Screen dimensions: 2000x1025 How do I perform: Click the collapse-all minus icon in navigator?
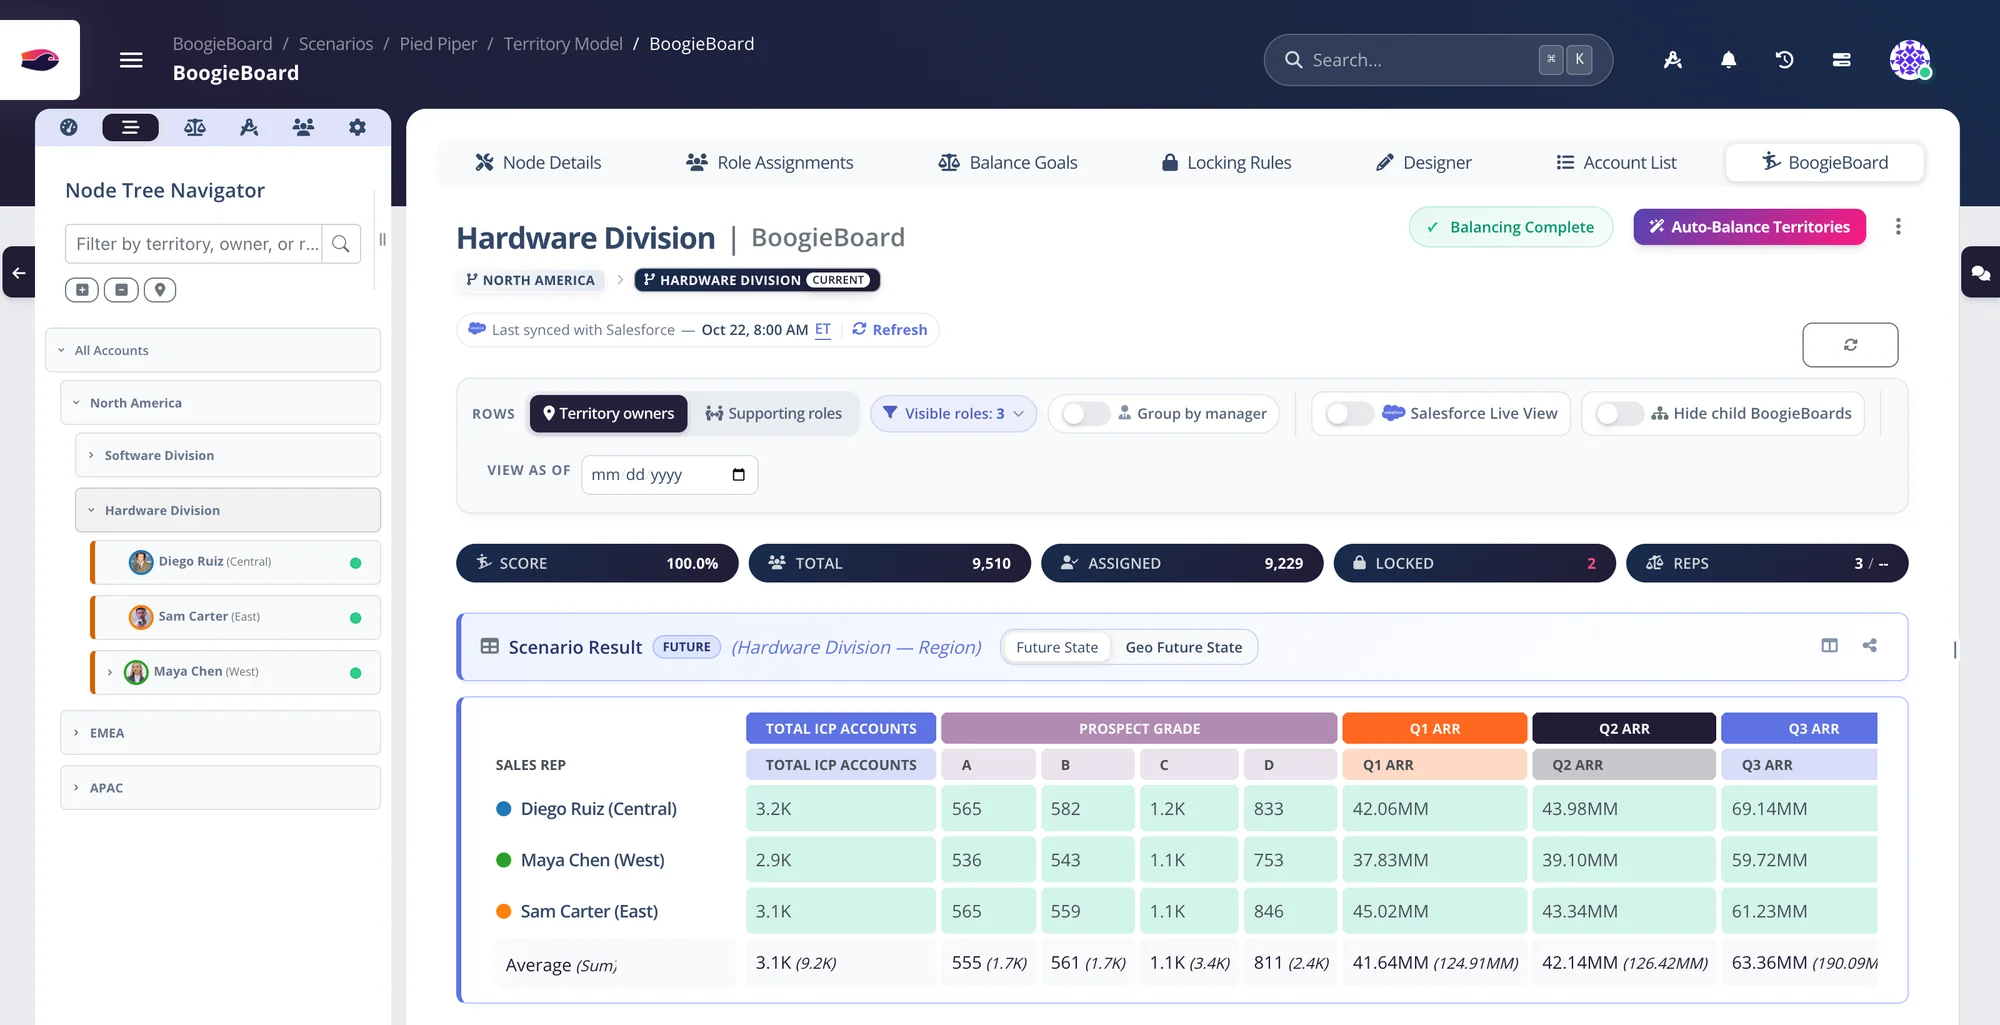point(121,290)
